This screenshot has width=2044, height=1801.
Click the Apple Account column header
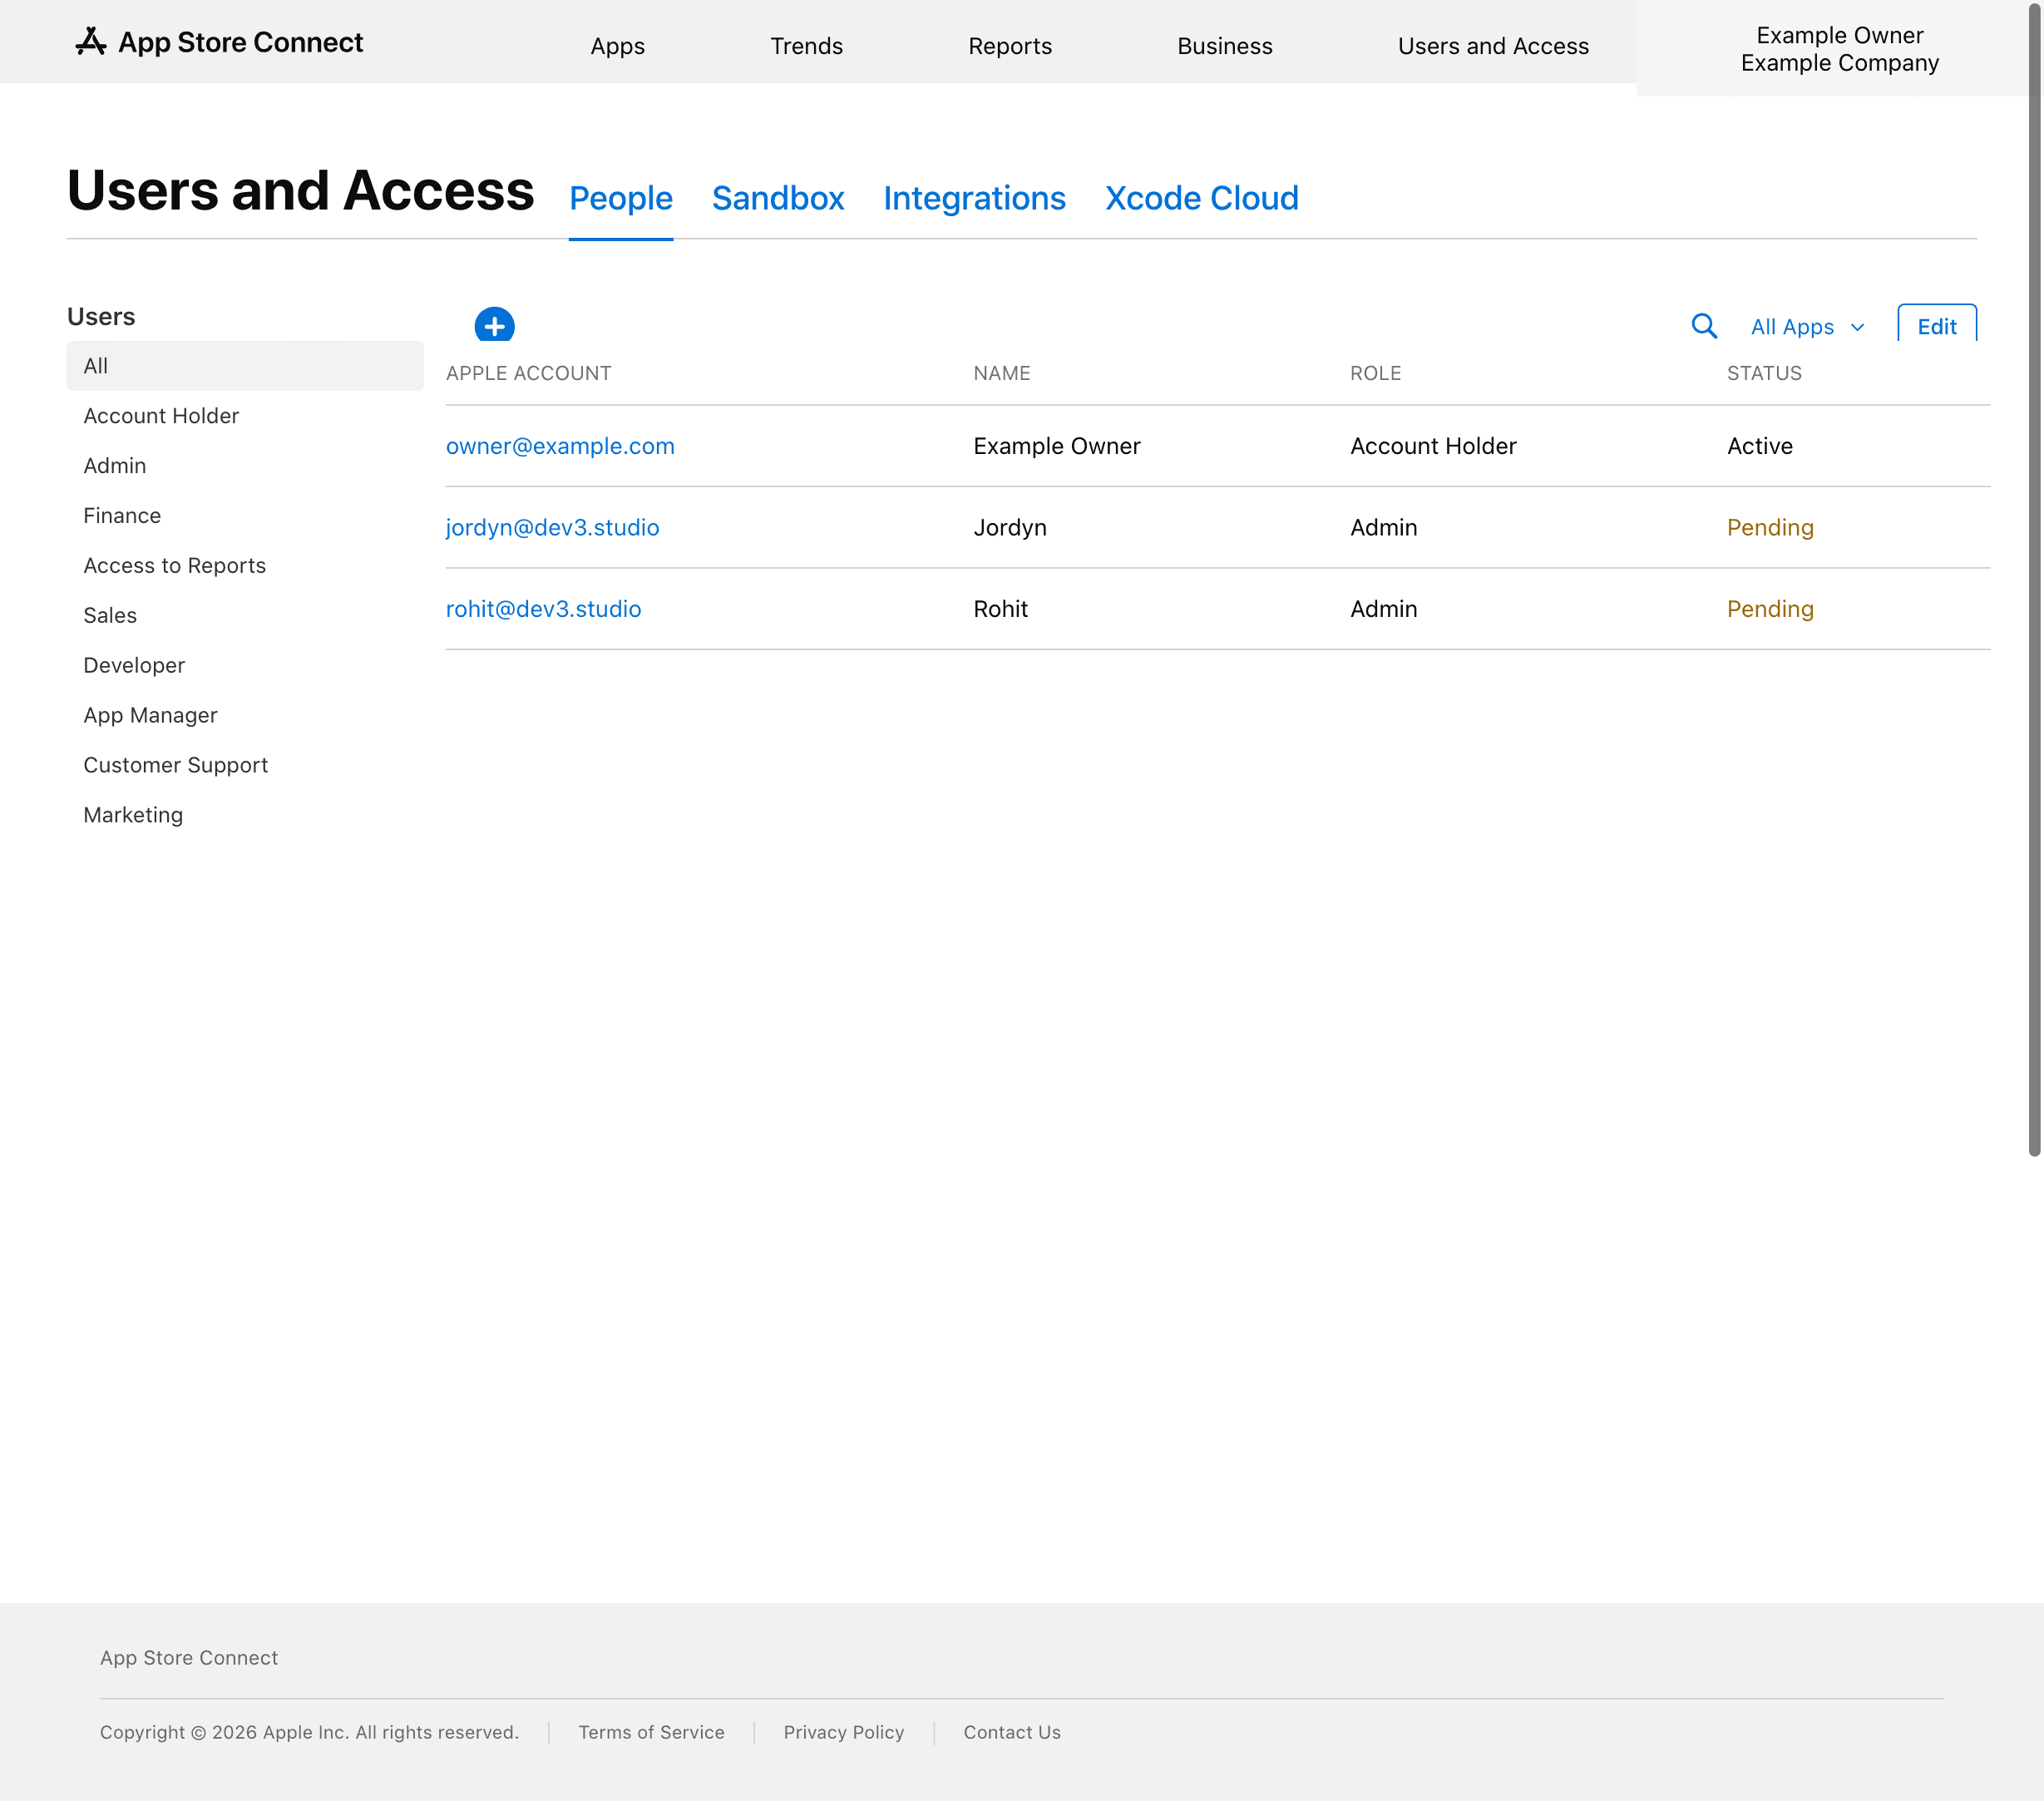pyautogui.click(x=528, y=373)
